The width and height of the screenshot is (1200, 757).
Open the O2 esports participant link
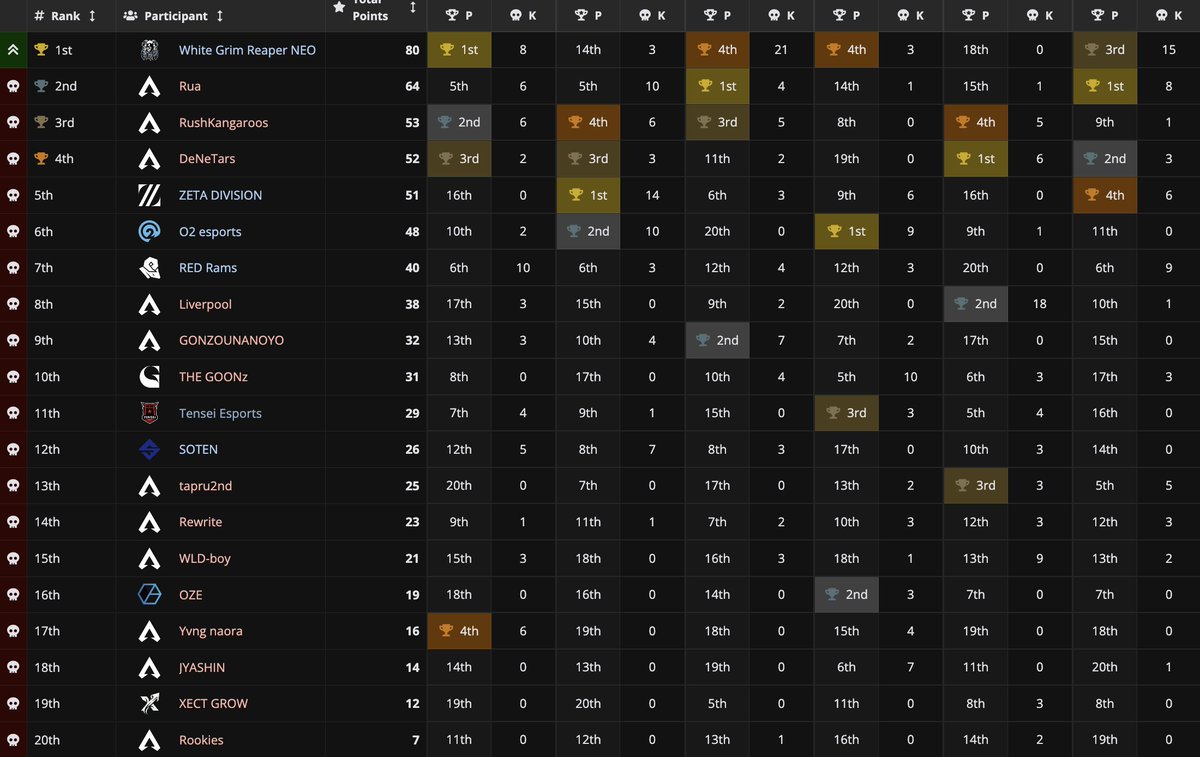click(210, 231)
